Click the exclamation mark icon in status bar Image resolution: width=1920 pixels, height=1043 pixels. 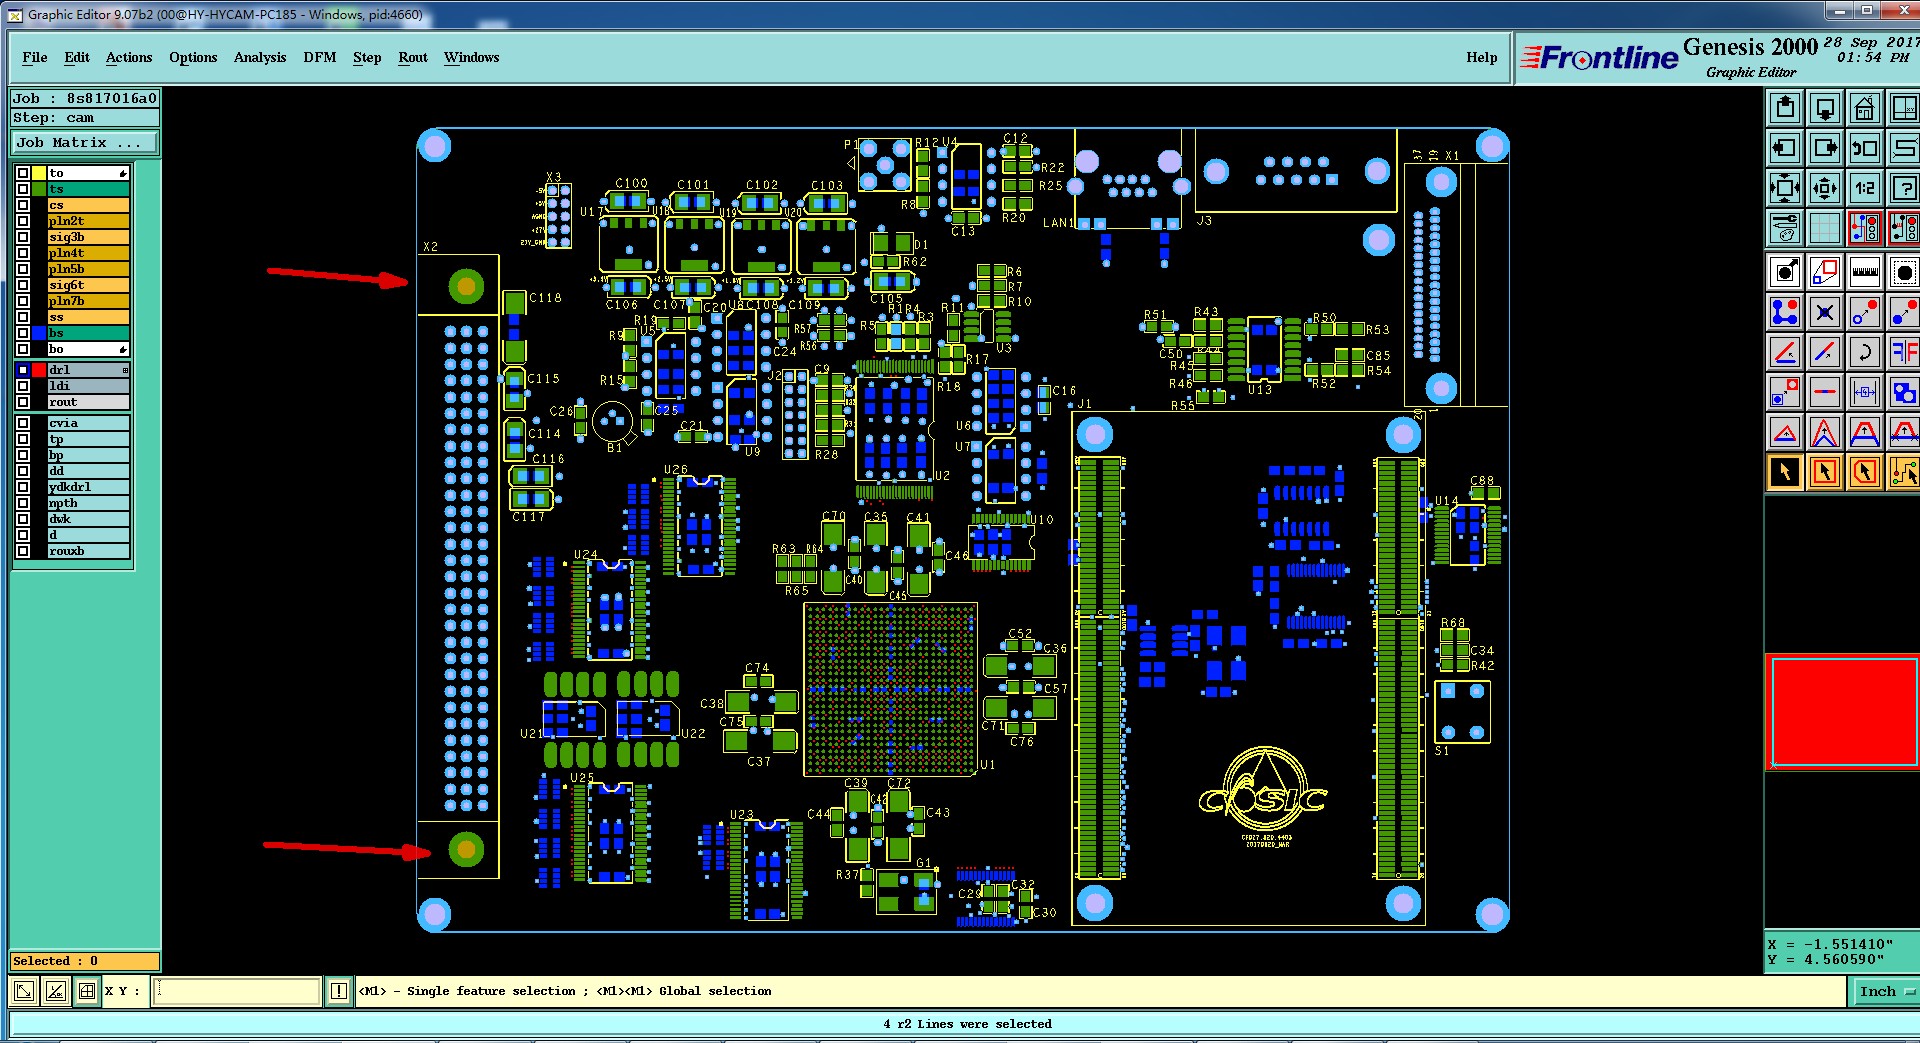point(339,991)
